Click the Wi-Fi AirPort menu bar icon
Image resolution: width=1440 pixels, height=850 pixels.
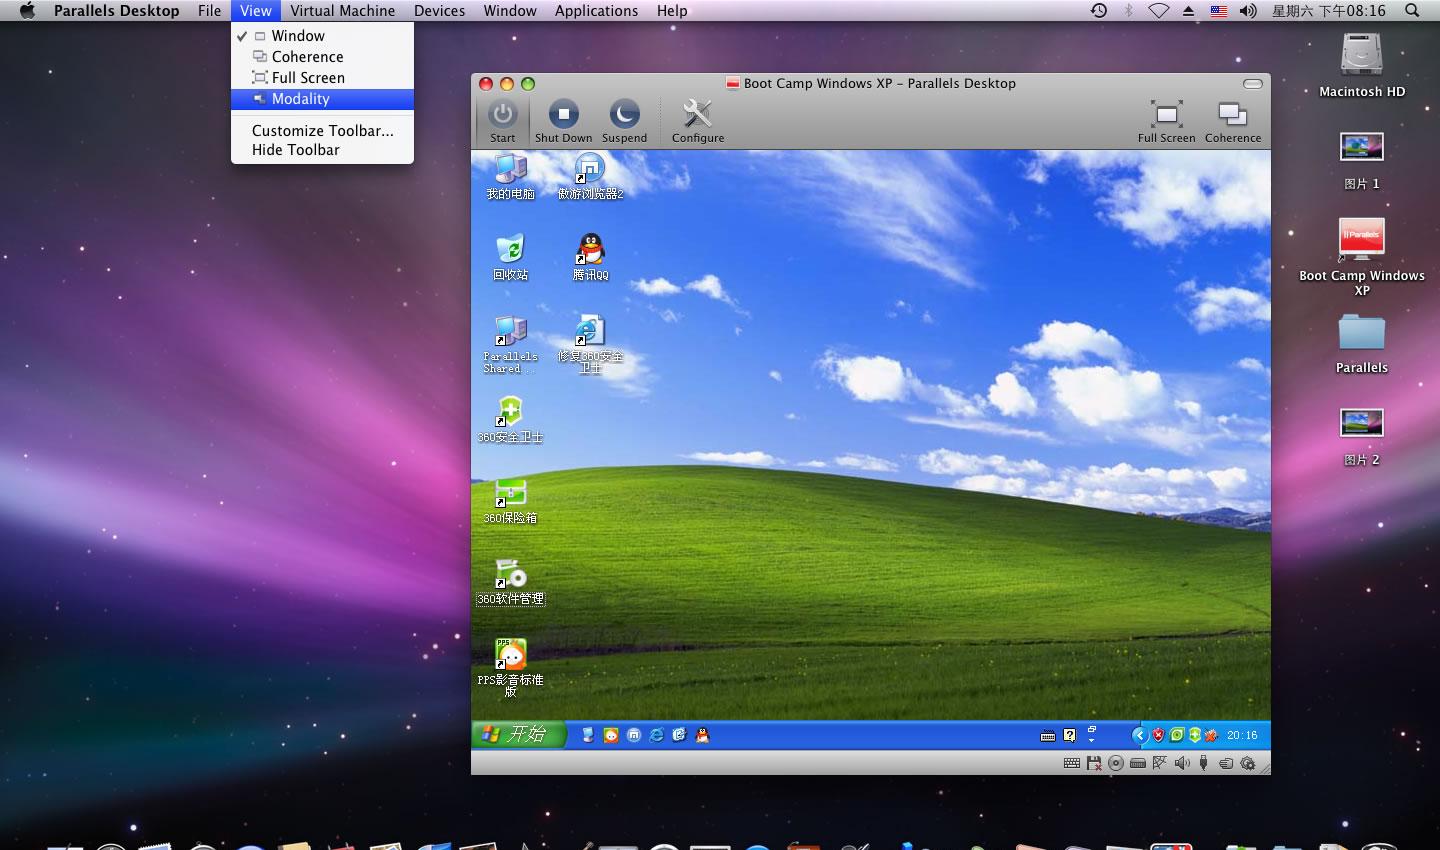[1158, 11]
